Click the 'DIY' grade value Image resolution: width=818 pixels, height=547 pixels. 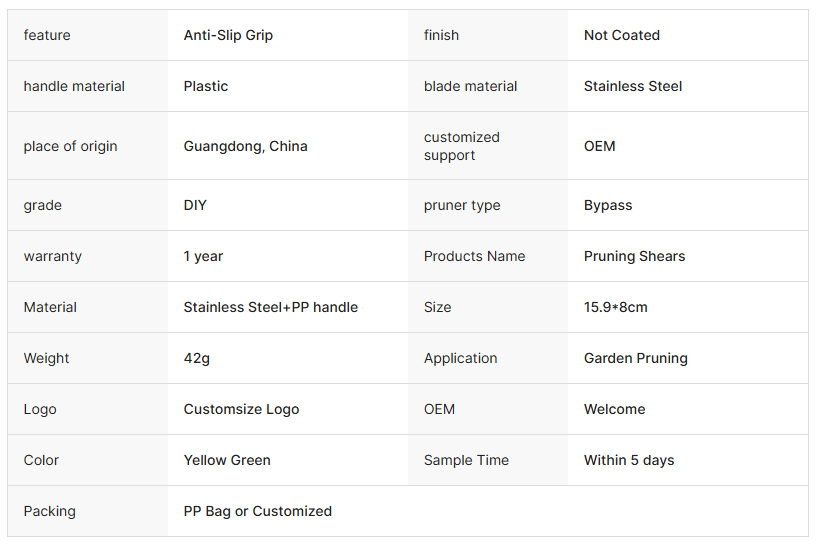click(195, 205)
